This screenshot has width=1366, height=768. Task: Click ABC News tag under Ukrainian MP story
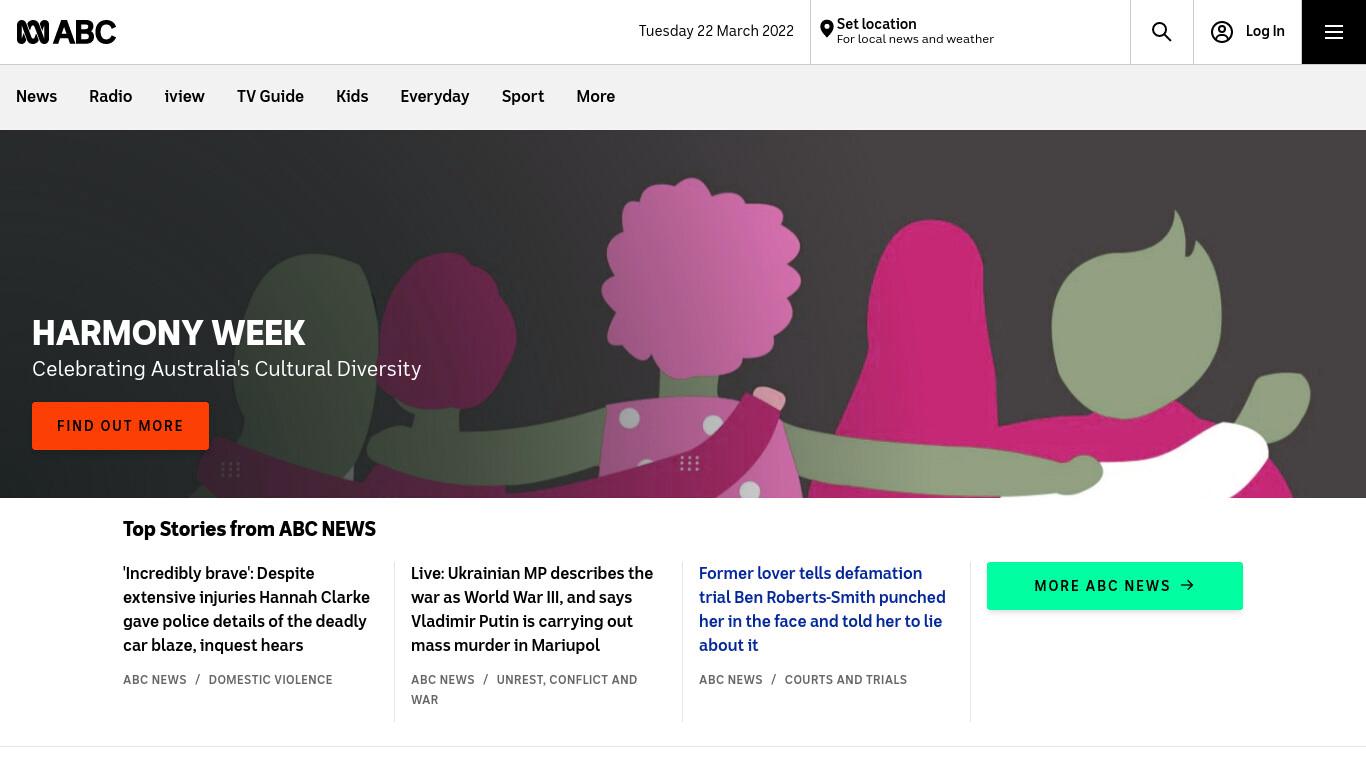click(x=443, y=680)
